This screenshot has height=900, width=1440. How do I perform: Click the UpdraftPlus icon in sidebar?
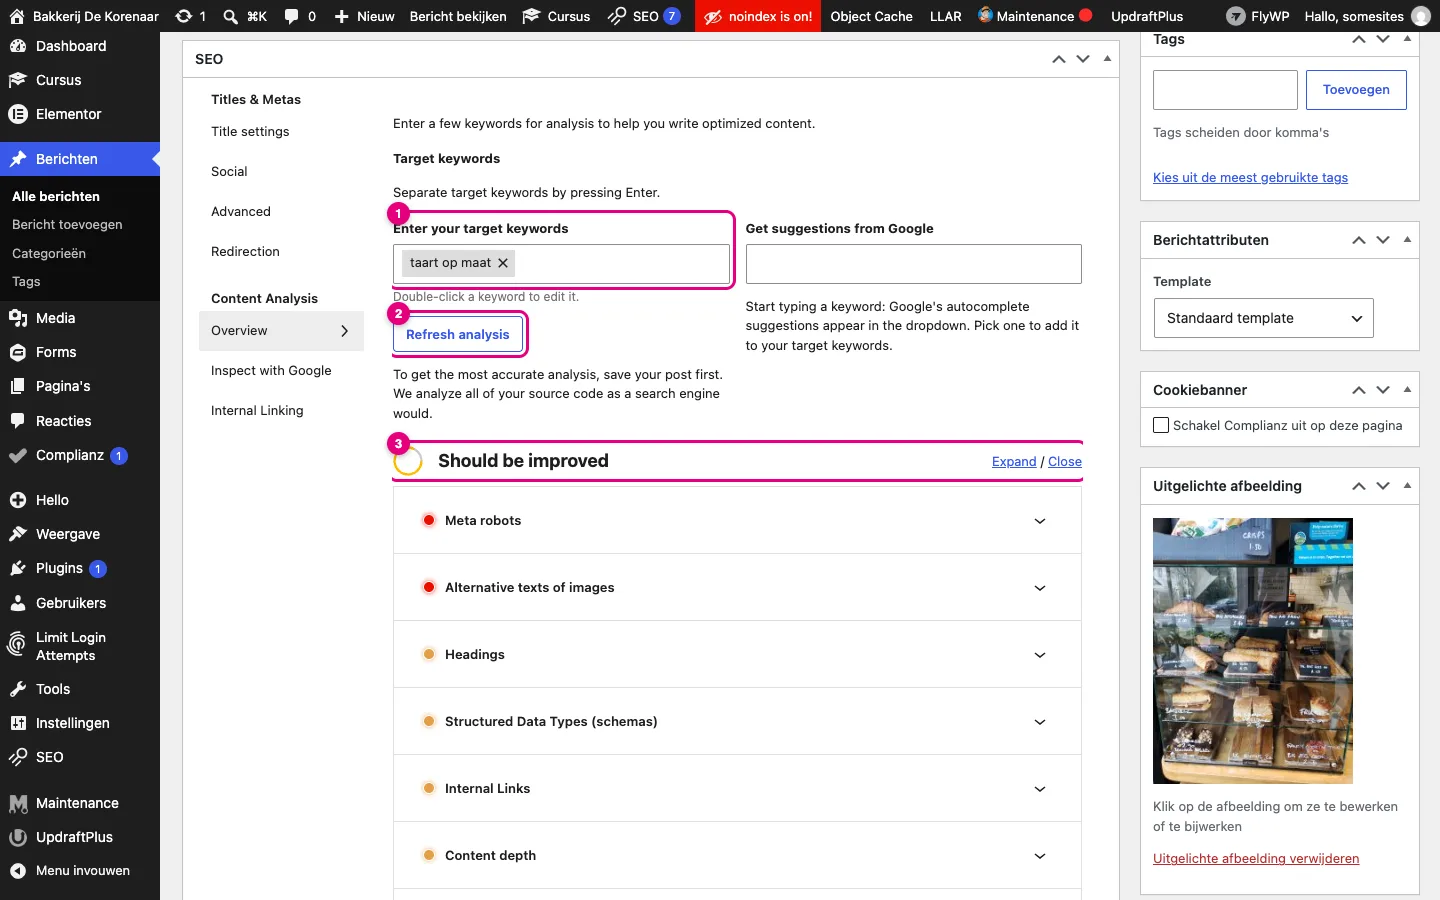[x=17, y=837]
